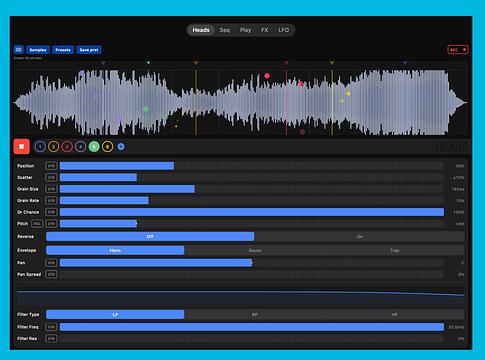Toggle LFO for the Grain Size row

click(x=51, y=189)
